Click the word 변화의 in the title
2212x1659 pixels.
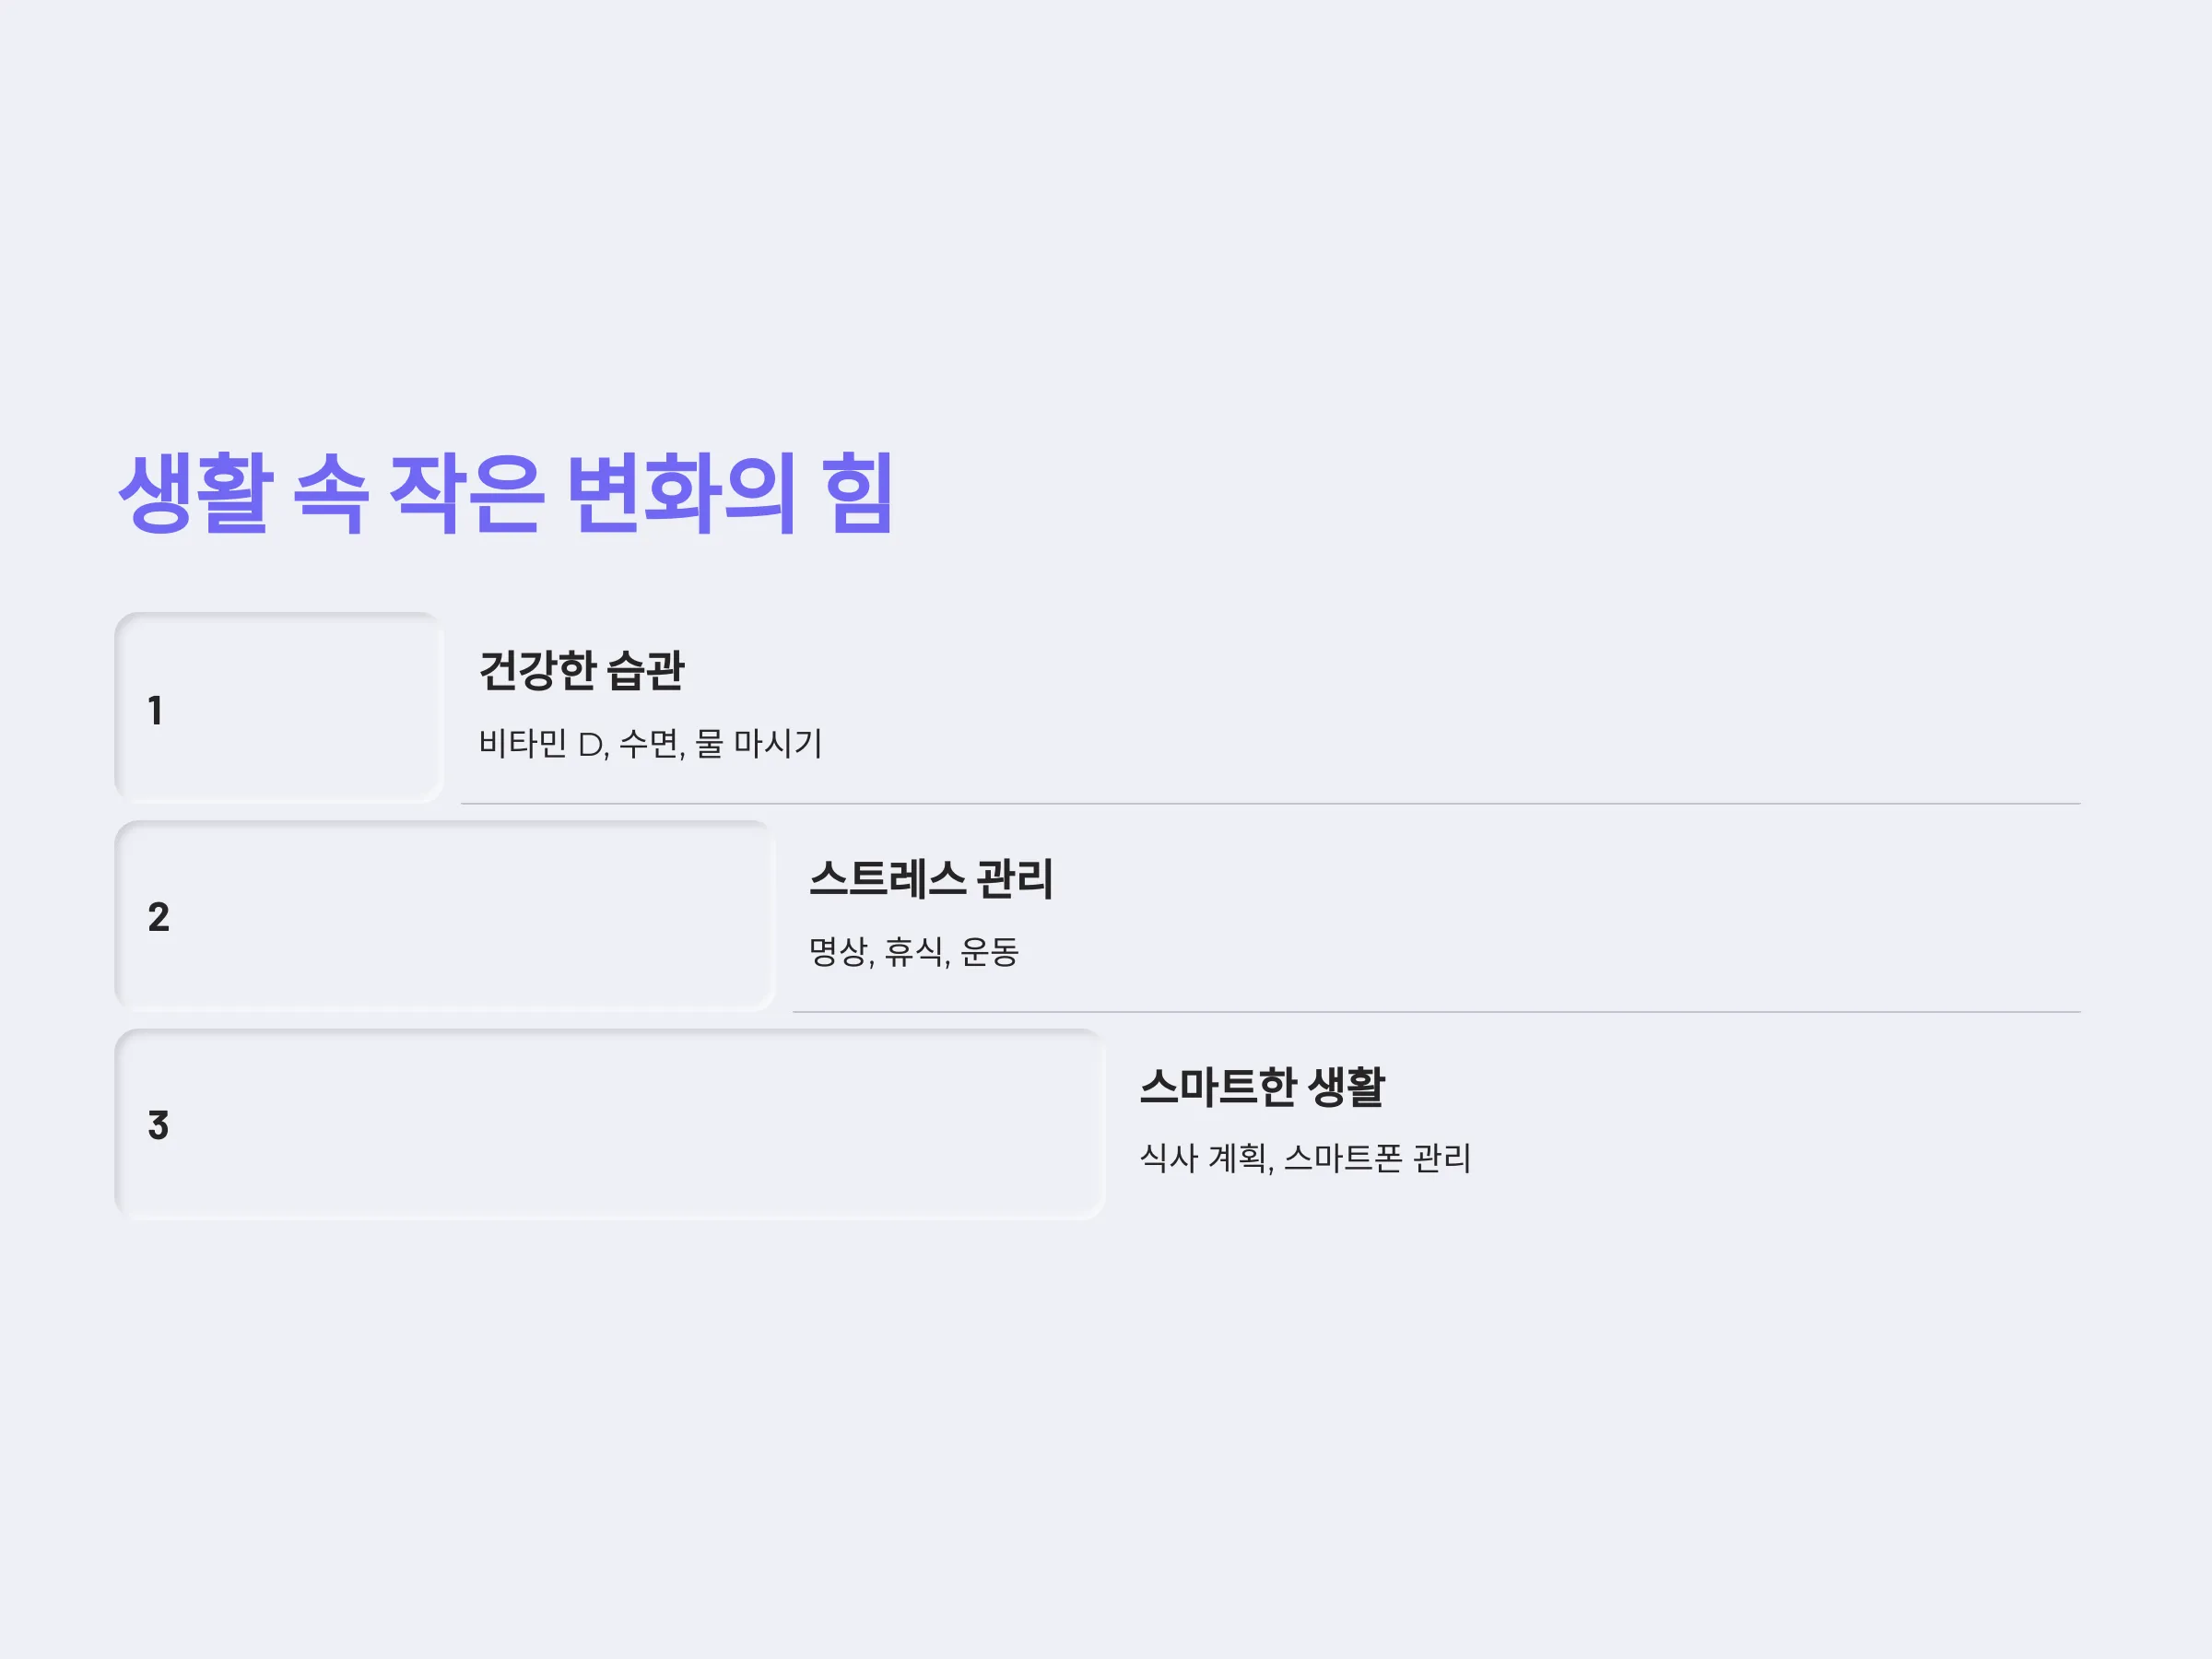tap(682, 493)
